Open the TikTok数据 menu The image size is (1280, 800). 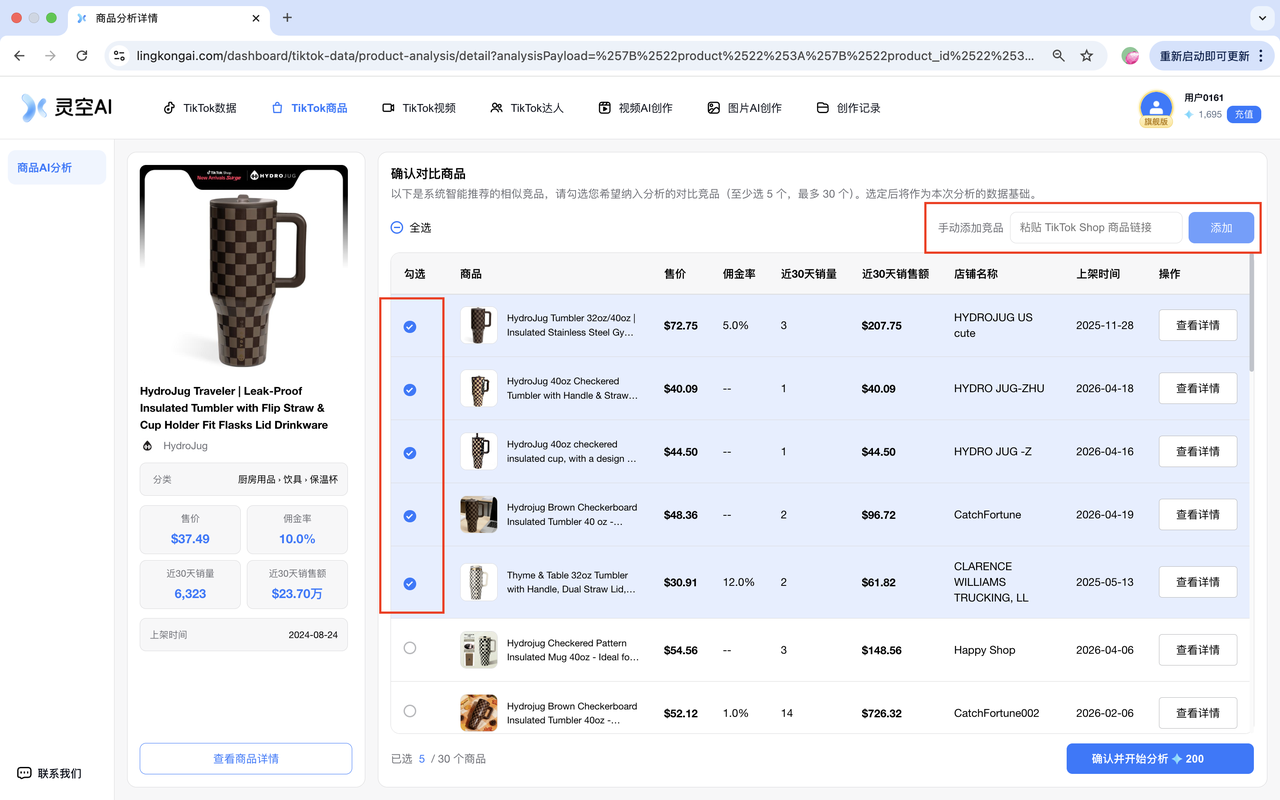pos(200,108)
